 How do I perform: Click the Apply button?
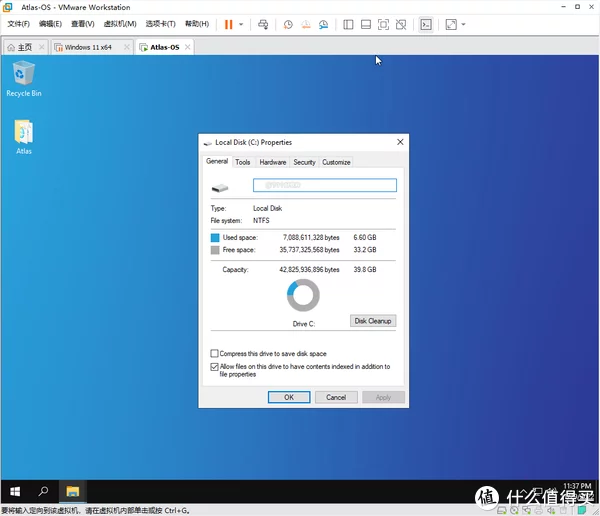(x=383, y=397)
